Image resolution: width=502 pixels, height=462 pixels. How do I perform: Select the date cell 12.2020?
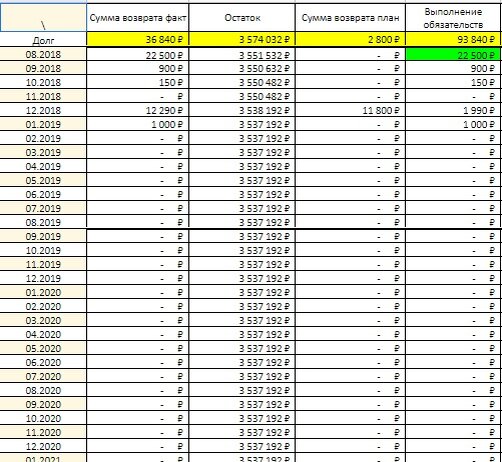(x=43, y=446)
